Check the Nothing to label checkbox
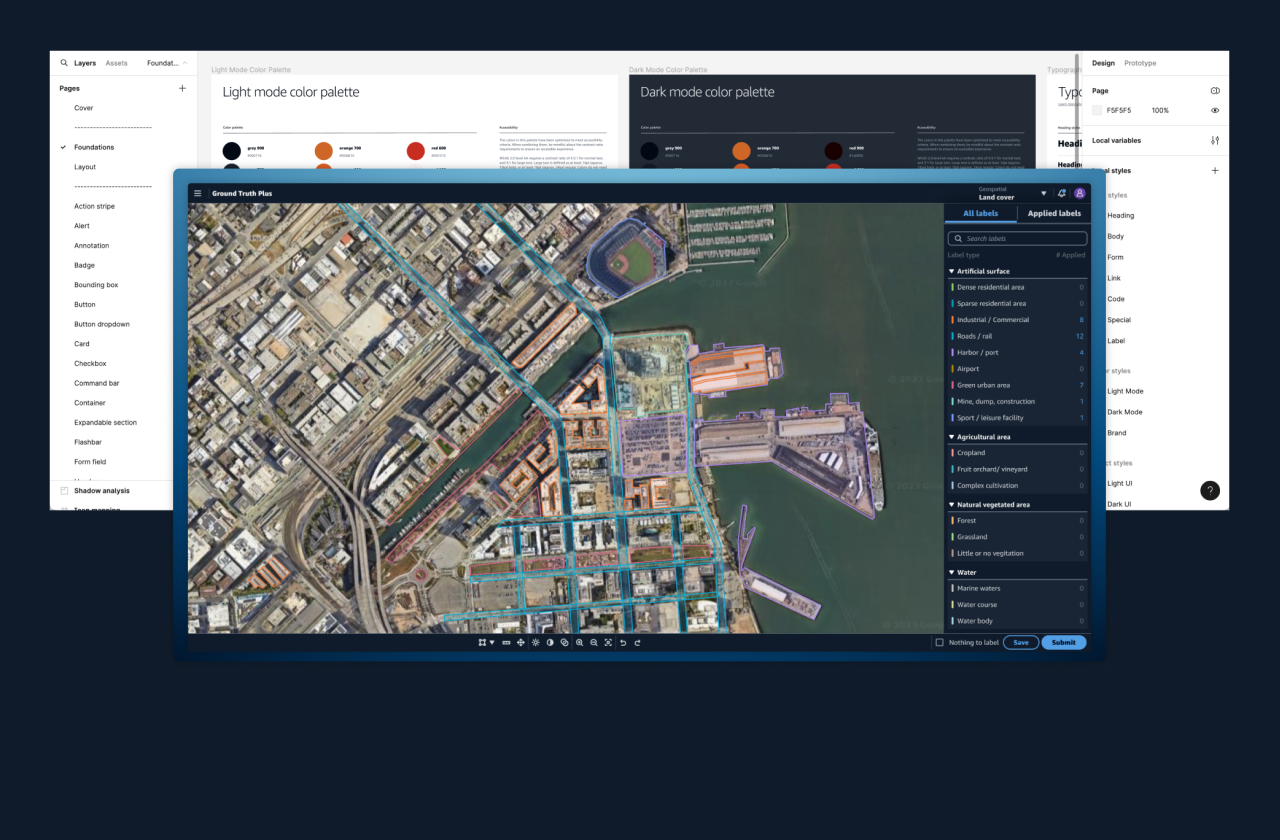The image size is (1280, 840). (939, 643)
